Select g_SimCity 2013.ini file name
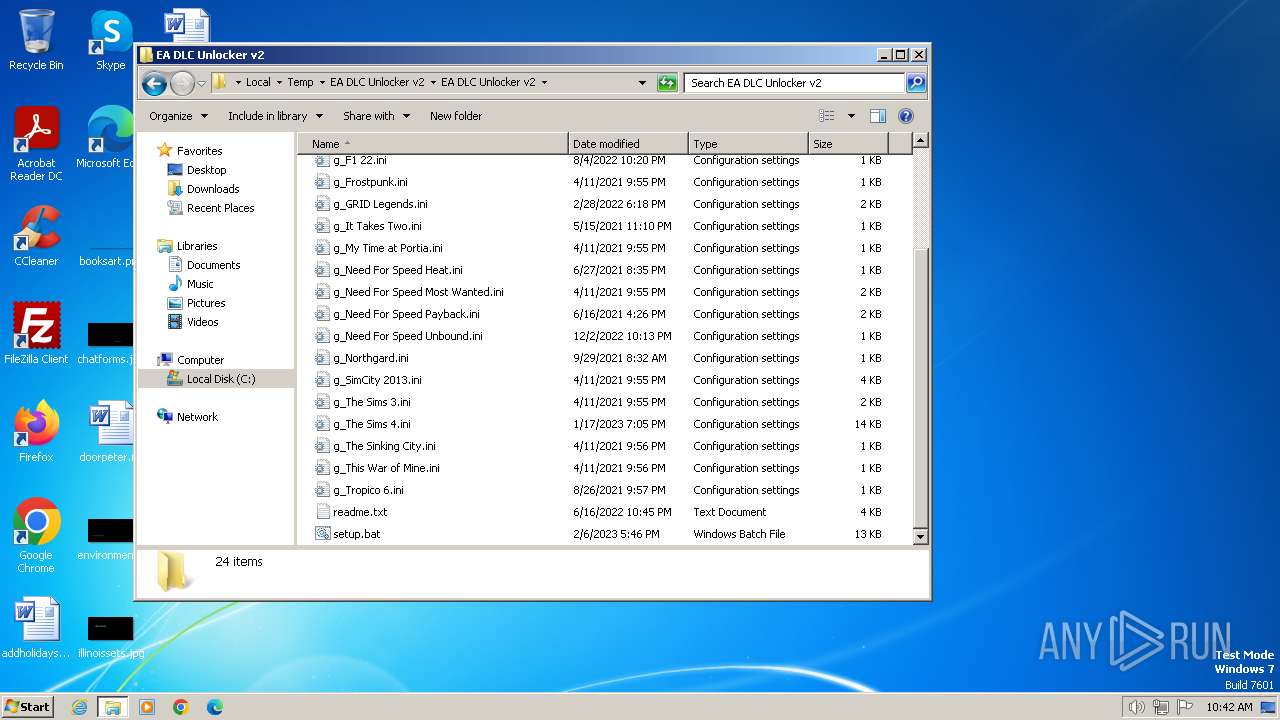Image resolution: width=1280 pixels, height=720 pixels. 377,380
